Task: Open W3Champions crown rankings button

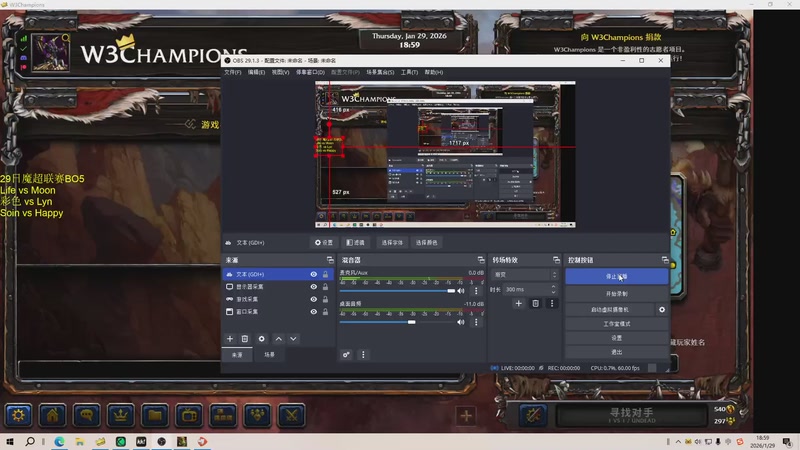Action: click(121, 415)
